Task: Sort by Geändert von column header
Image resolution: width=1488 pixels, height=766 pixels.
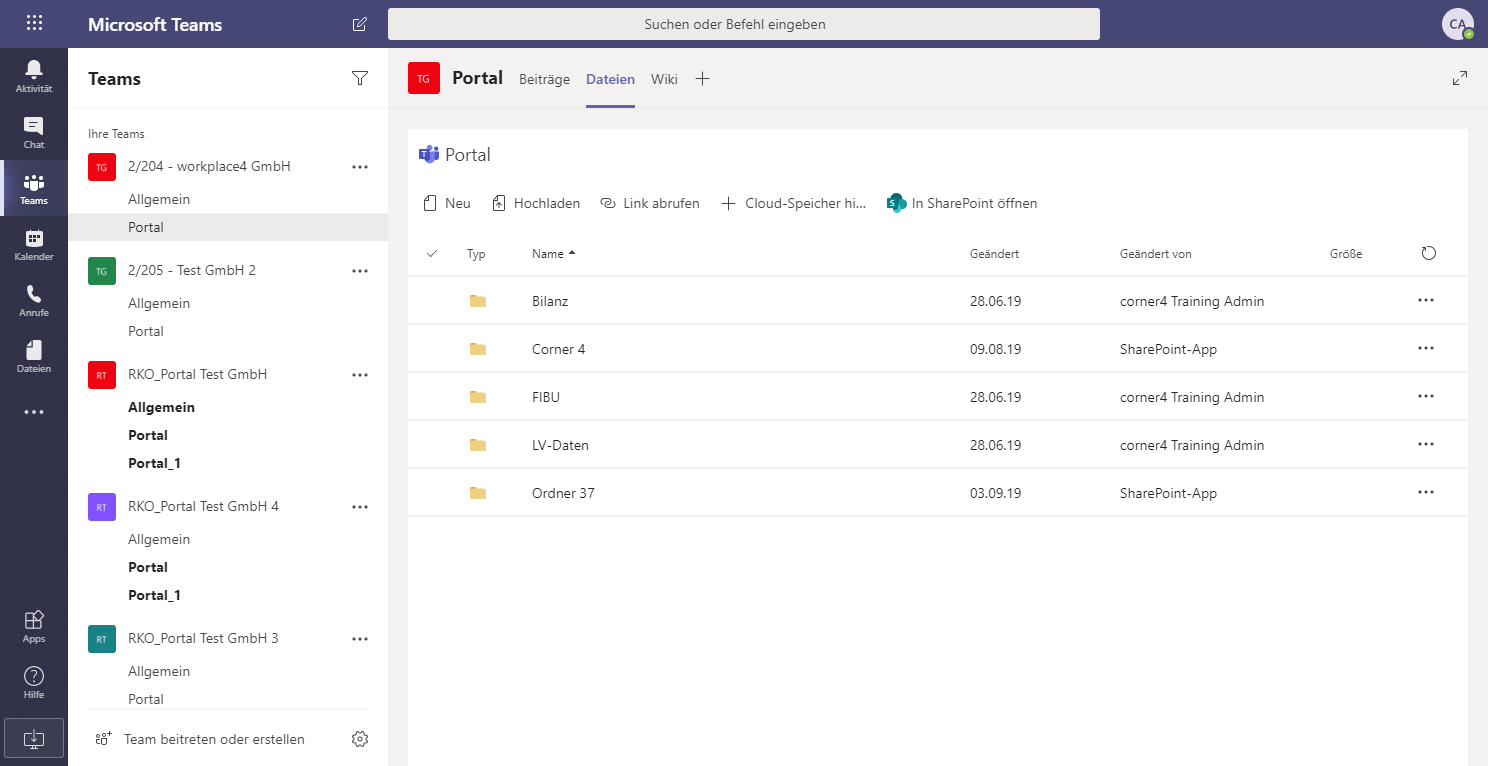Action: pos(1155,254)
